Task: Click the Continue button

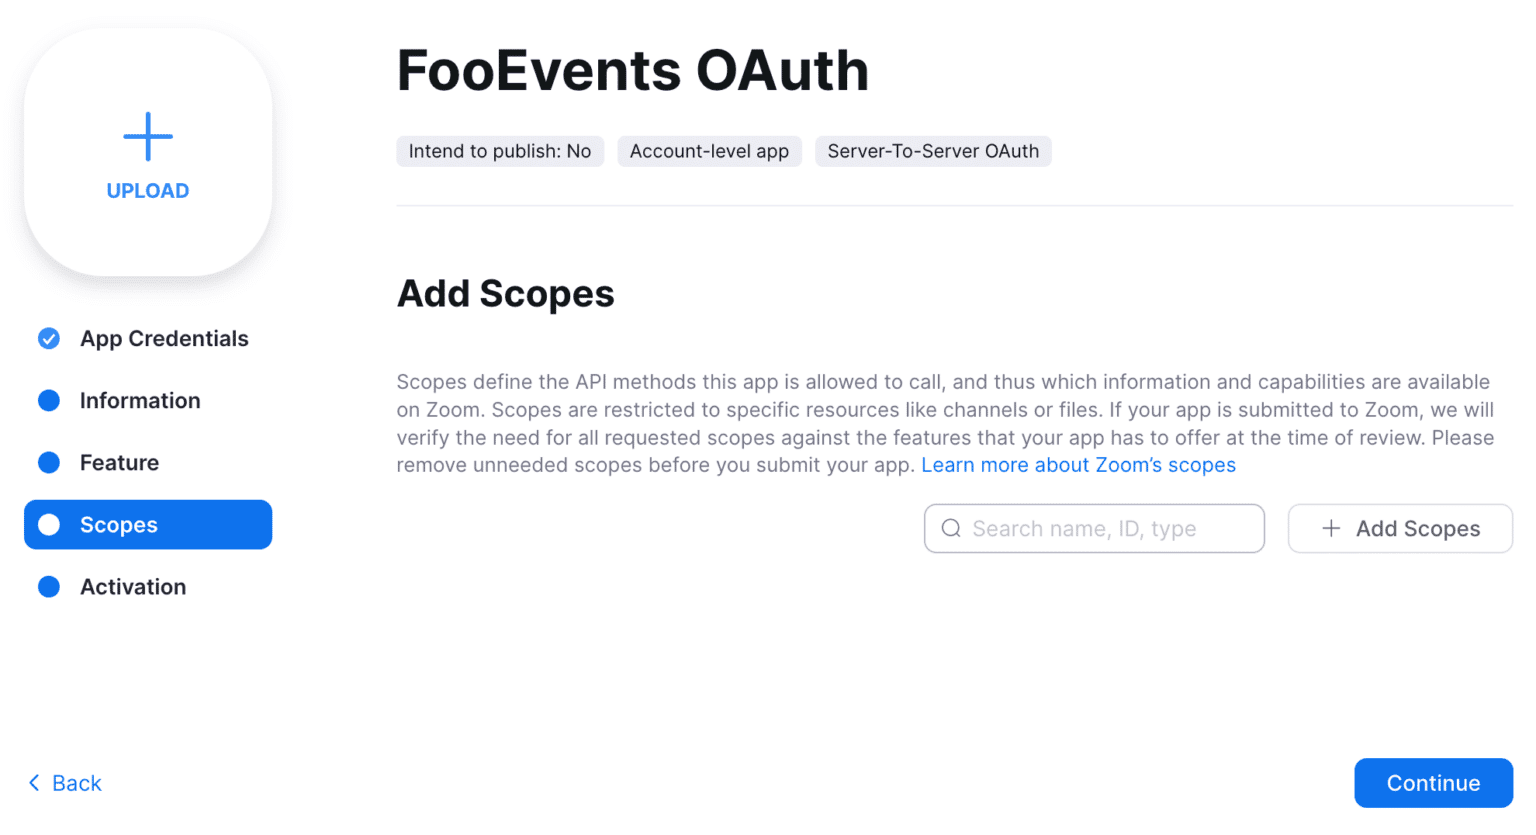Action: point(1433,783)
